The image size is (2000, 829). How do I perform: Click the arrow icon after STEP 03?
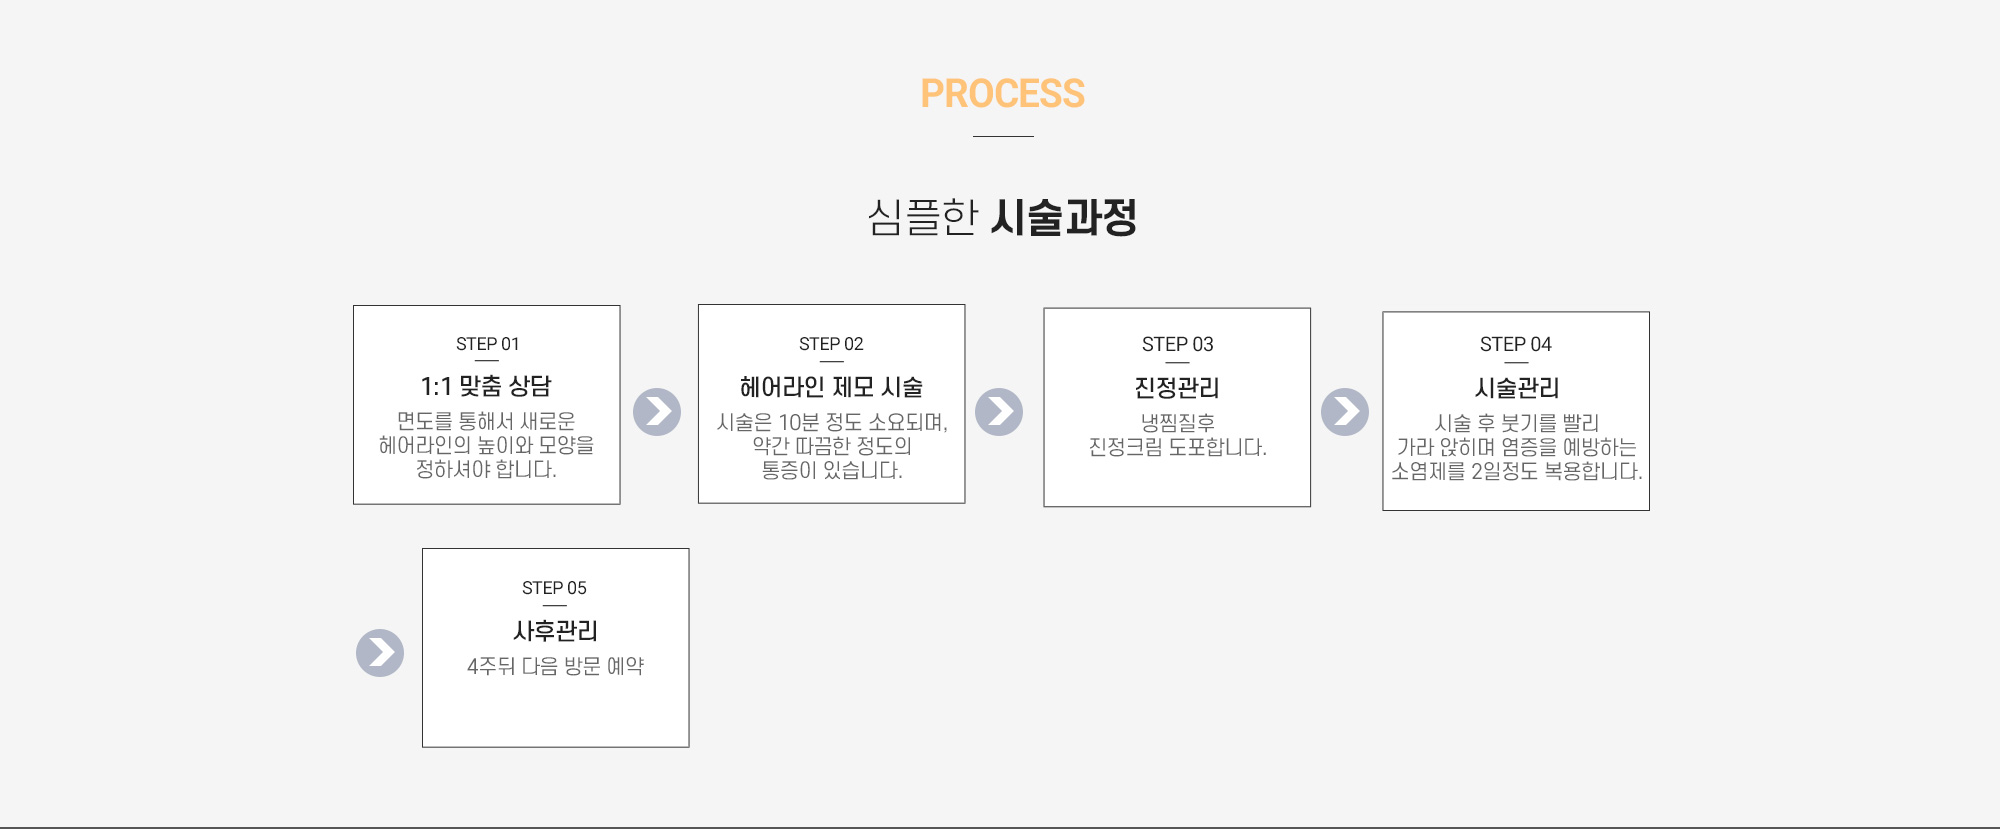(1345, 412)
